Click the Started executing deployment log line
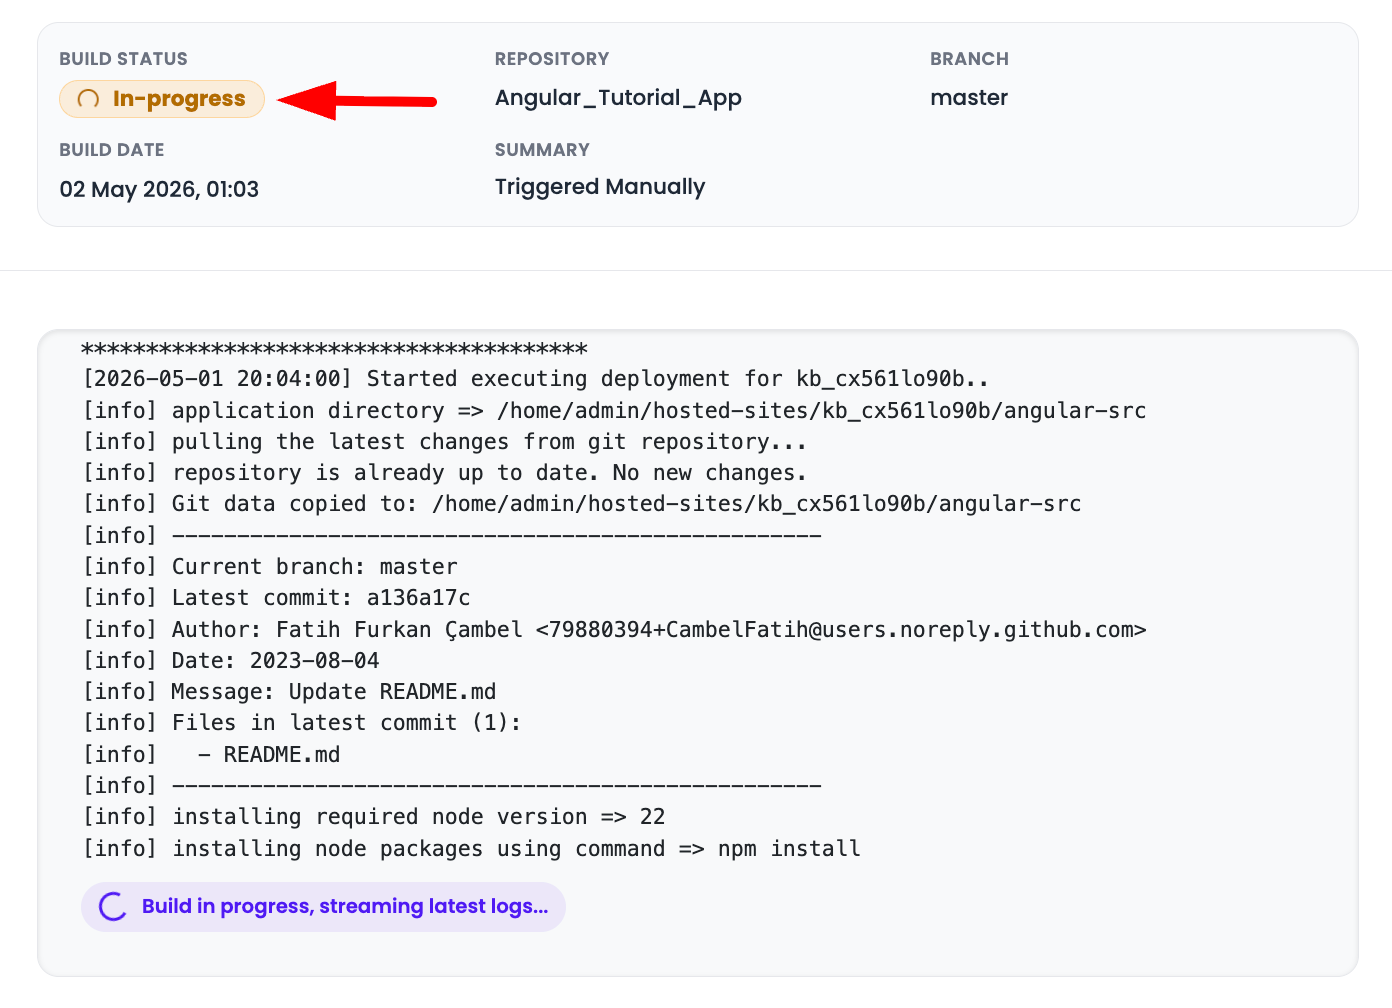Viewport: 1392px width, 1008px height. [536, 379]
